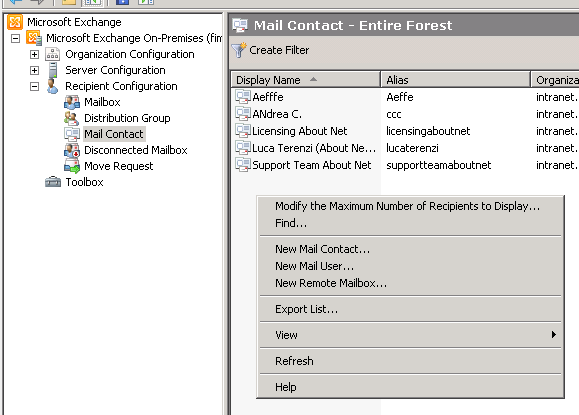The width and height of the screenshot is (579, 415).
Task: Click the Mailbox node icon
Action: 72,102
